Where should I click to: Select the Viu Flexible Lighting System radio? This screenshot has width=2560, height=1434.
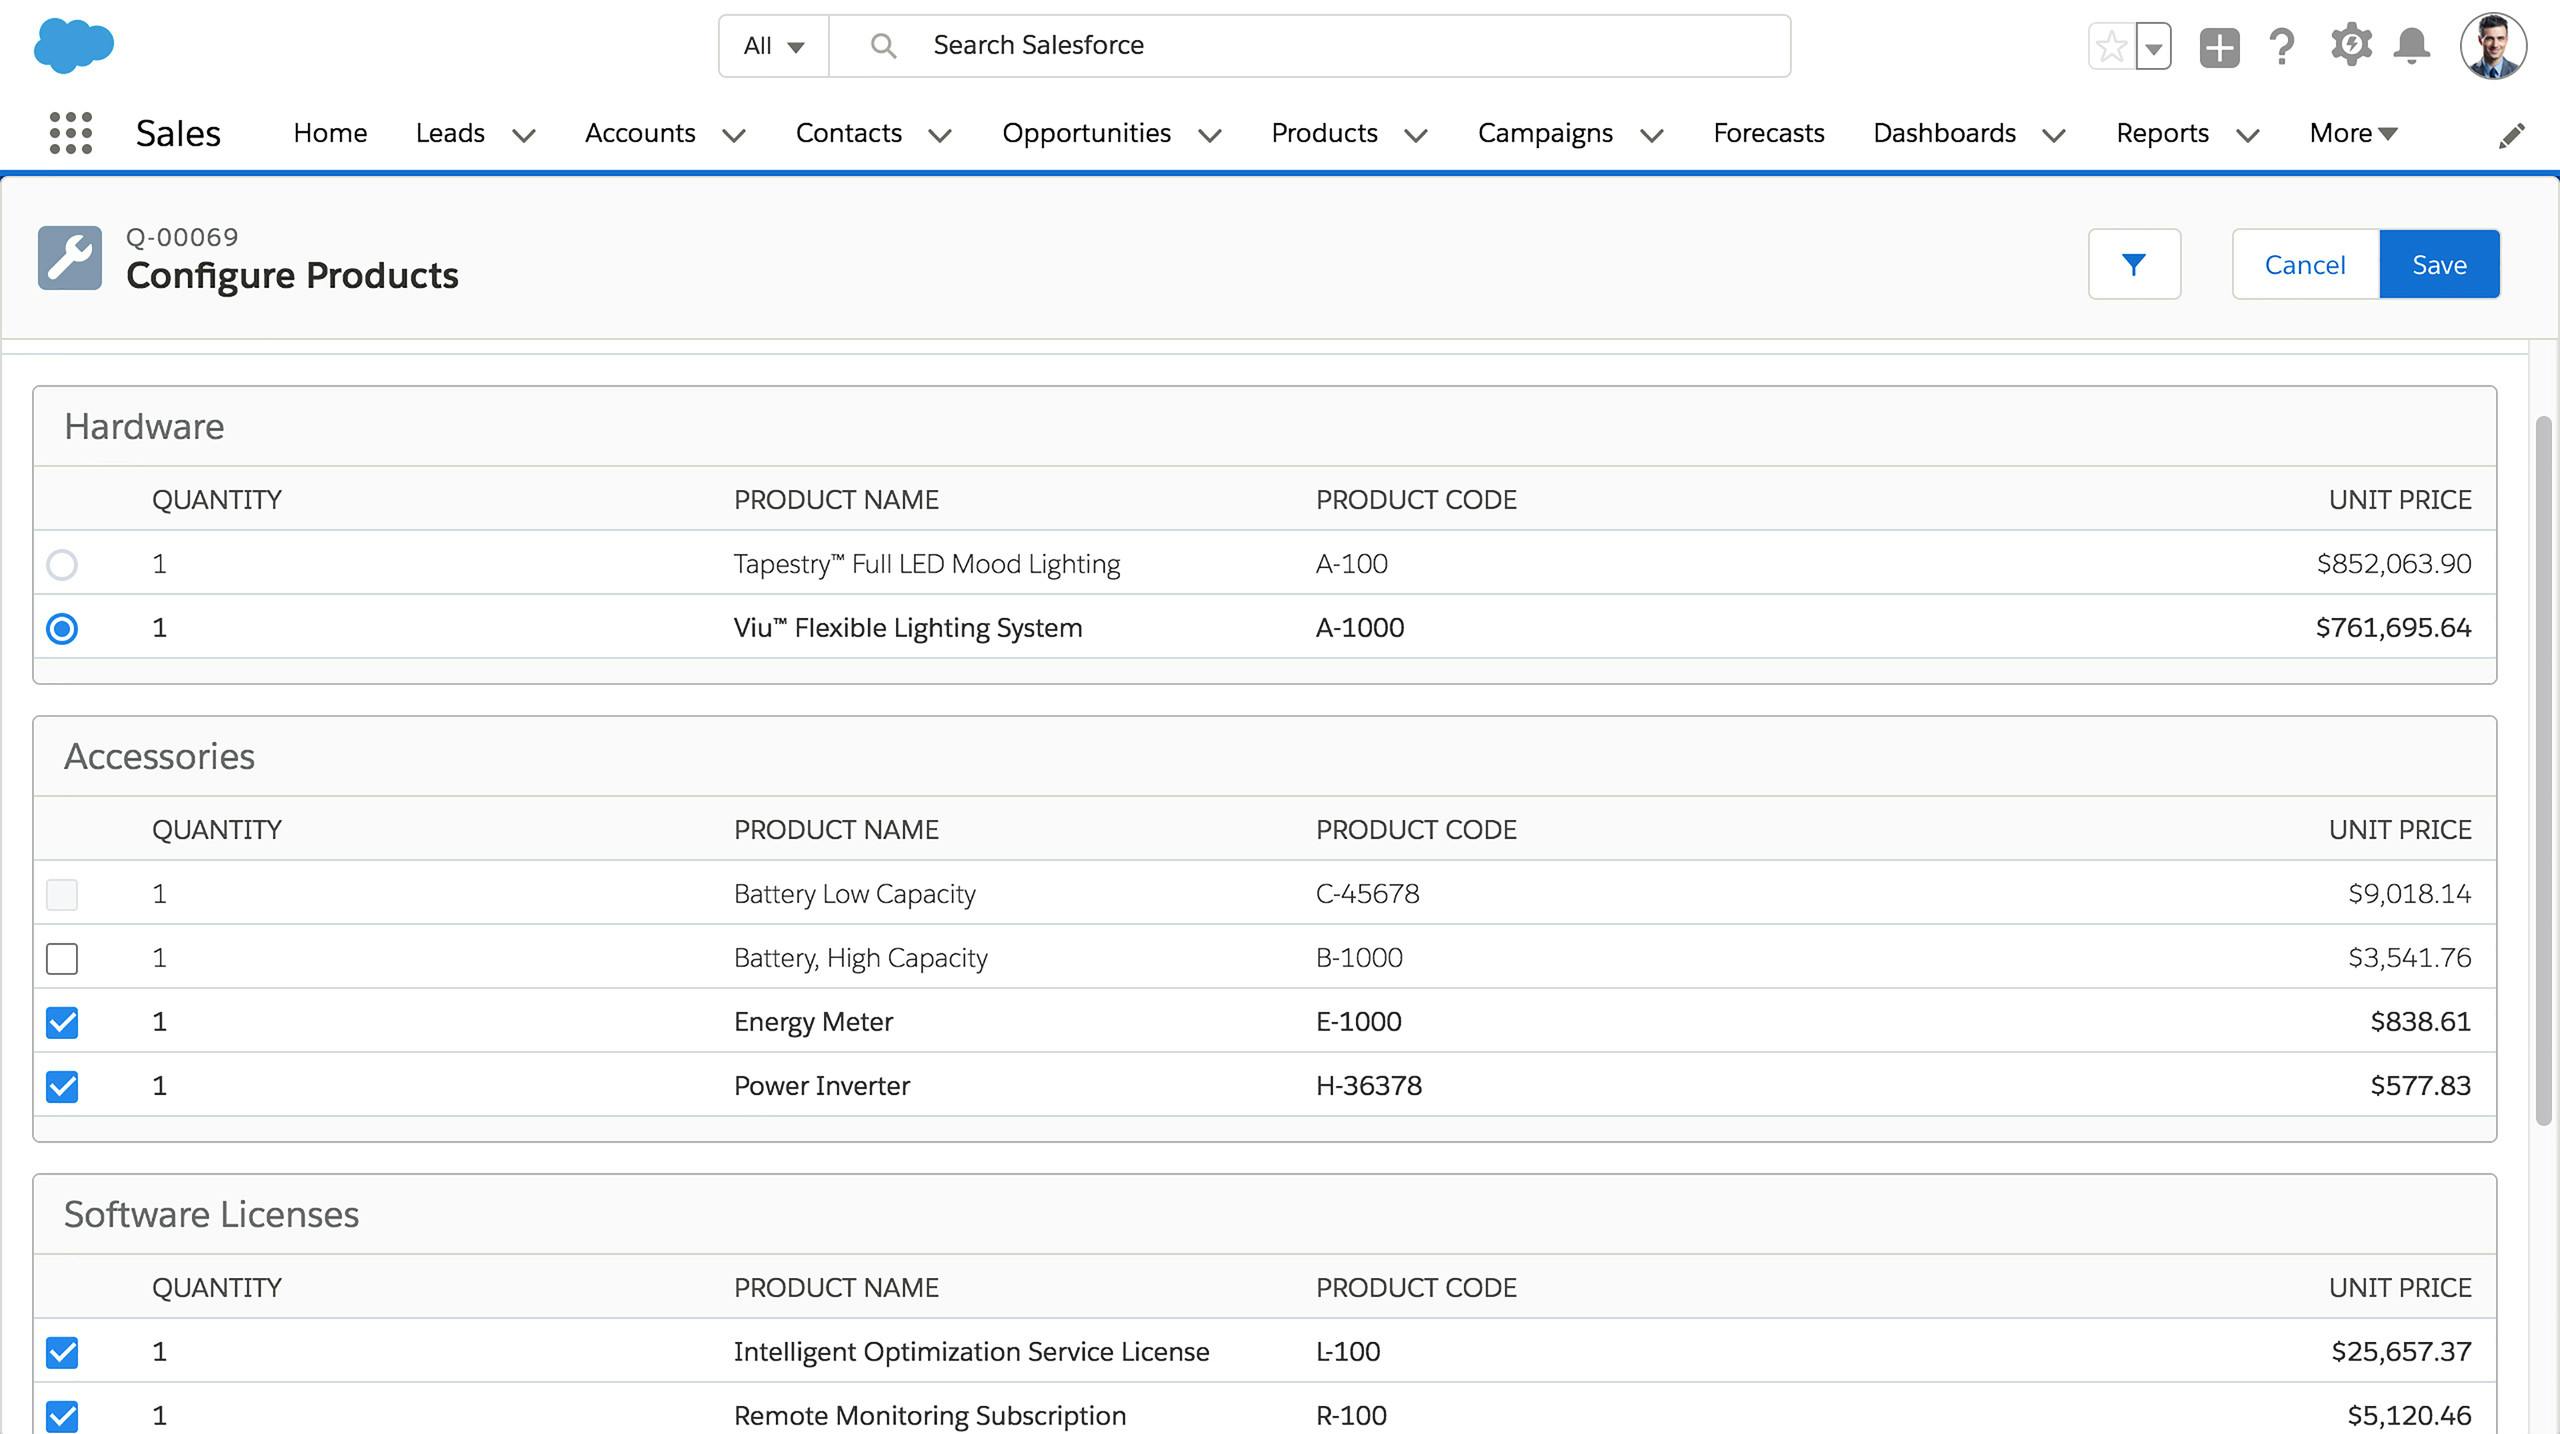(62, 629)
